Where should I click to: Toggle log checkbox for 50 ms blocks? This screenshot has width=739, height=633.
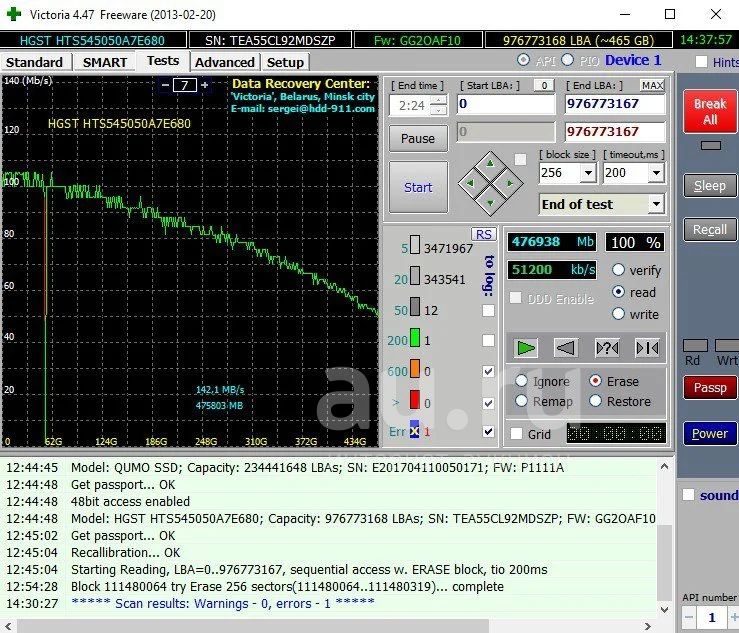pyautogui.click(x=489, y=310)
